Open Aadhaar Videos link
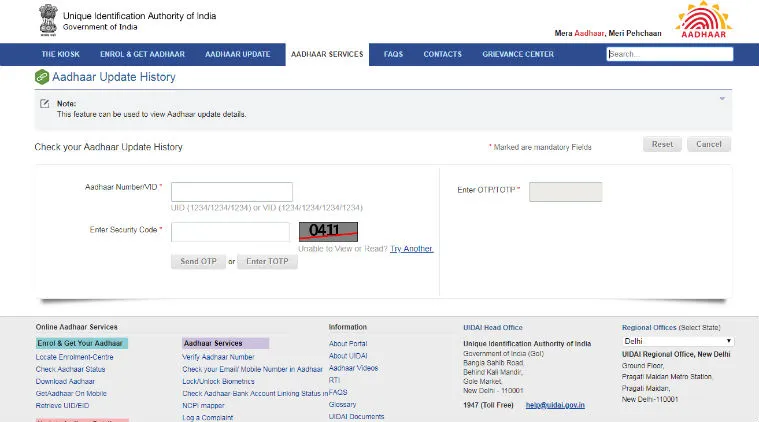This screenshot has height=422, width=759. [x=353, y=368]
